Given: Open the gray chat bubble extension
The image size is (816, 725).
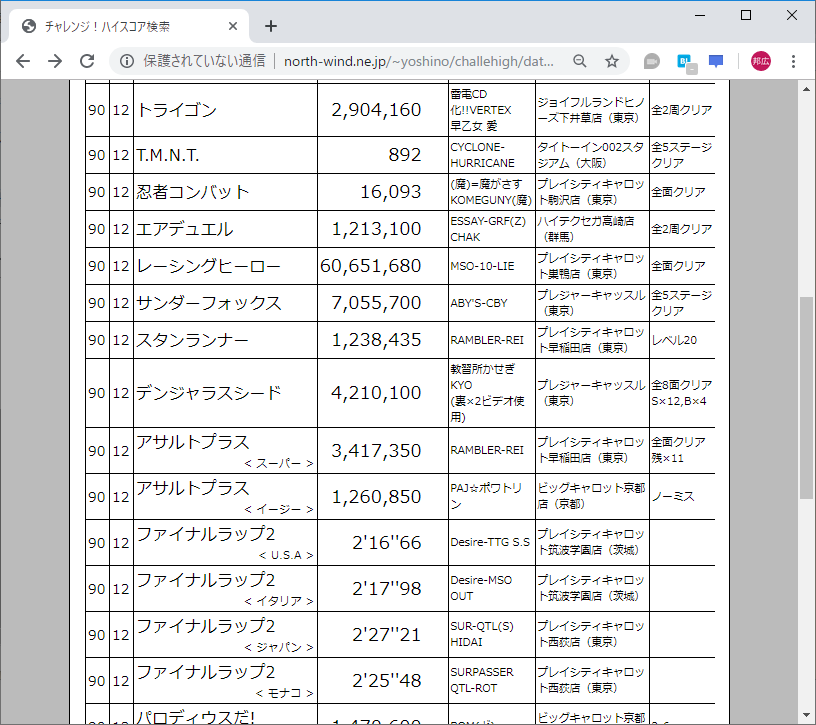Looking at the screenshot, I should pos(652,61).
